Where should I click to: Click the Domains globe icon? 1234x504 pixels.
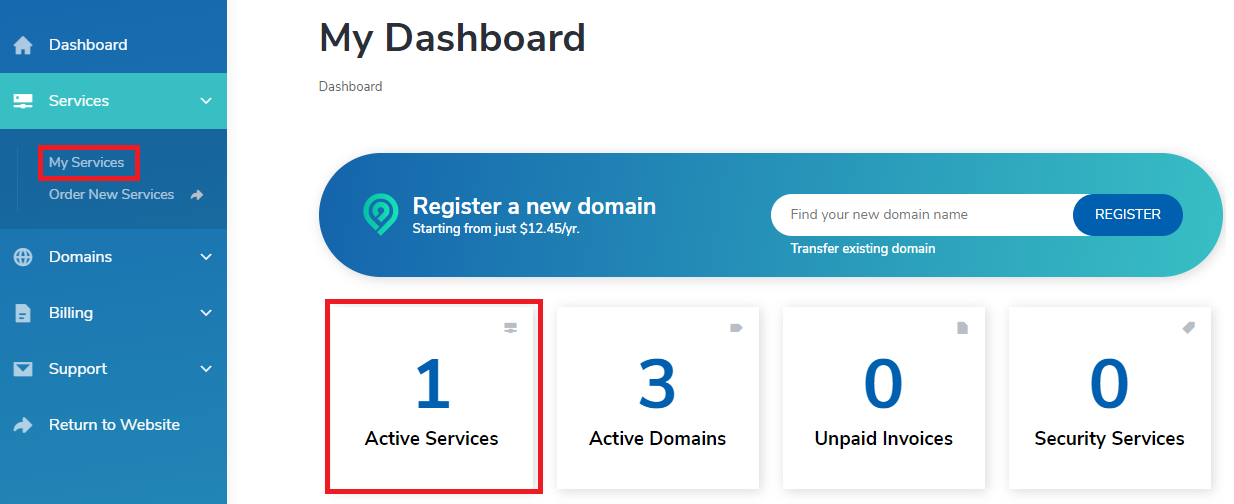click(23, 257)
